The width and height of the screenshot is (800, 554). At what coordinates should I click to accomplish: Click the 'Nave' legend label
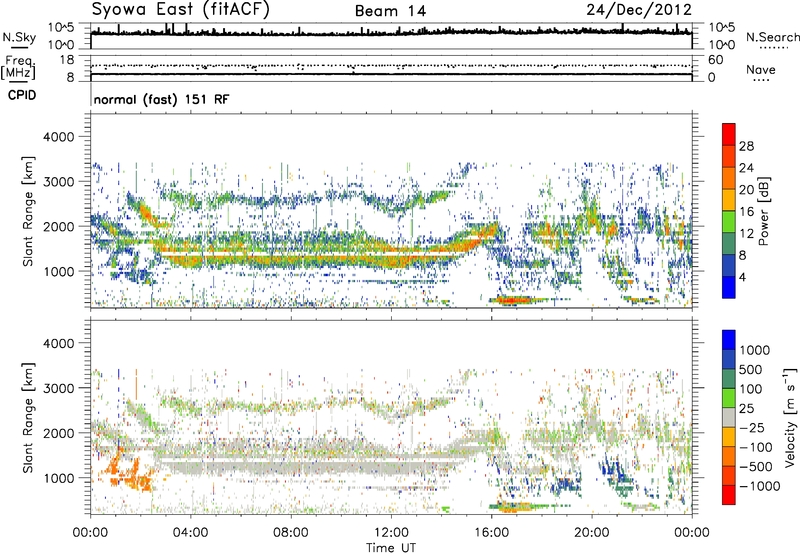[761, 69]
